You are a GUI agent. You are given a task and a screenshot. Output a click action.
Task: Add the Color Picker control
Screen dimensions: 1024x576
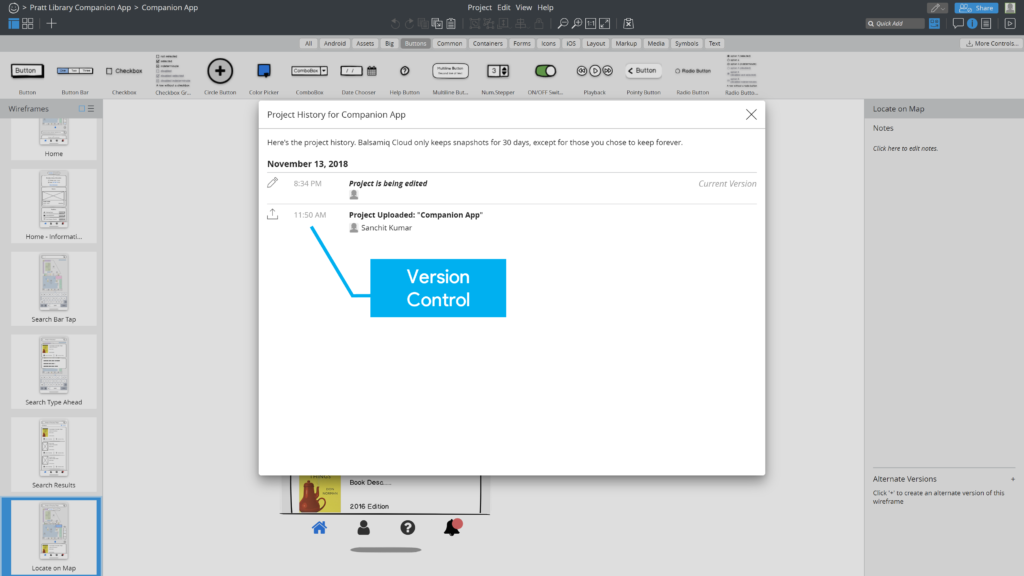click(262, 70)
